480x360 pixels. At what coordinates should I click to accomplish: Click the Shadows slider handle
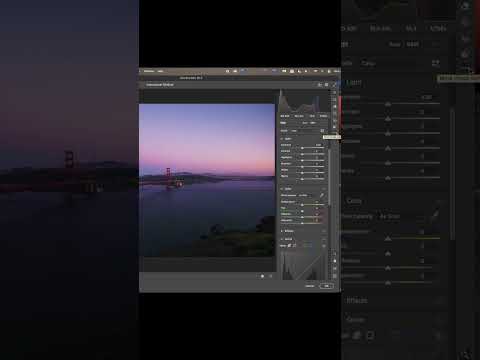[x=302, y=167]
